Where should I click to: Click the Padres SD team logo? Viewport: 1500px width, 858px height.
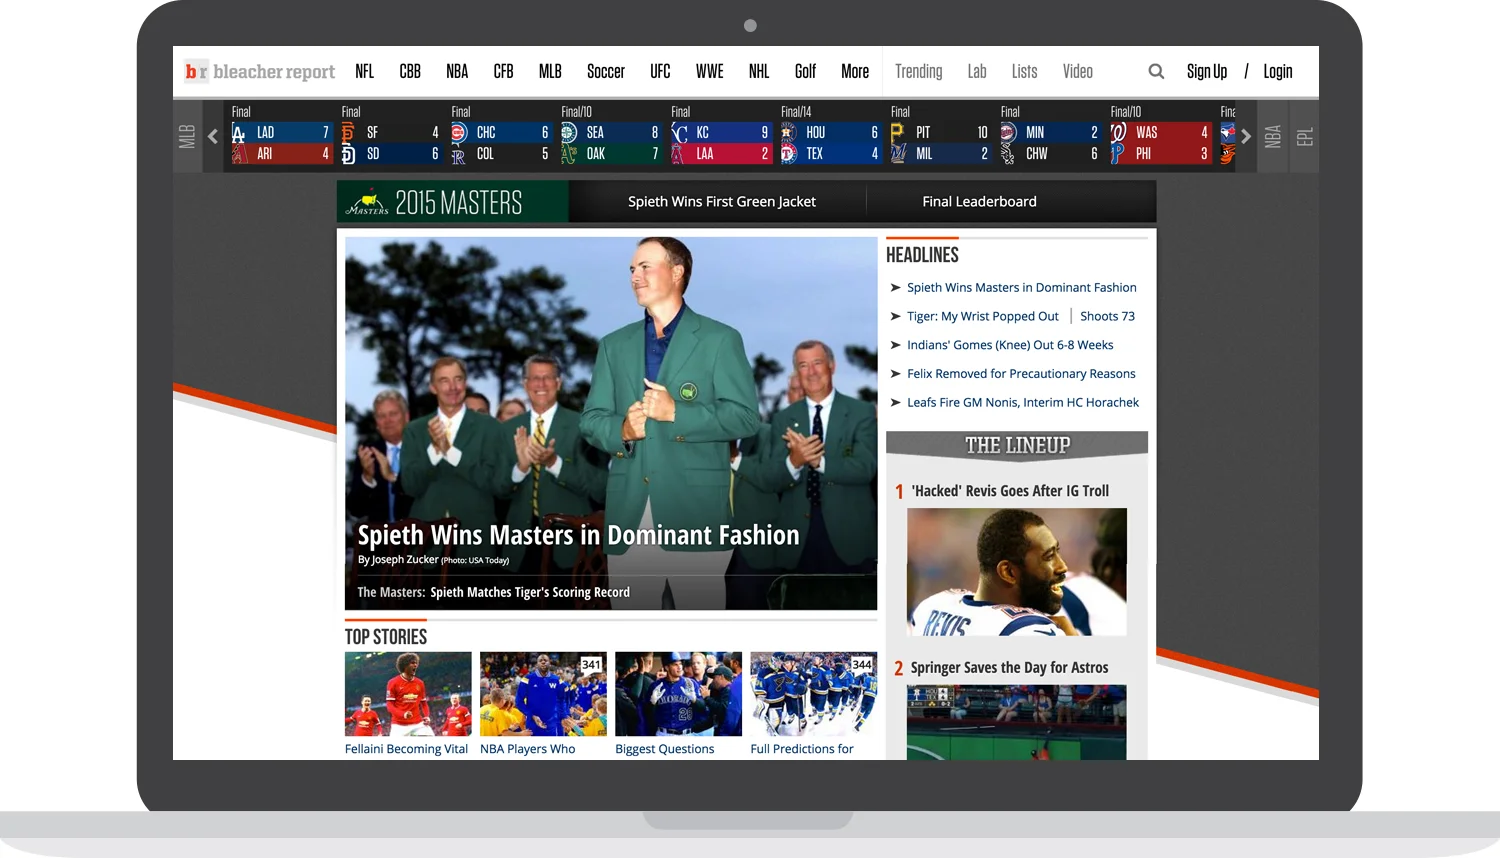pyautogui.click(x=348, y=154)
